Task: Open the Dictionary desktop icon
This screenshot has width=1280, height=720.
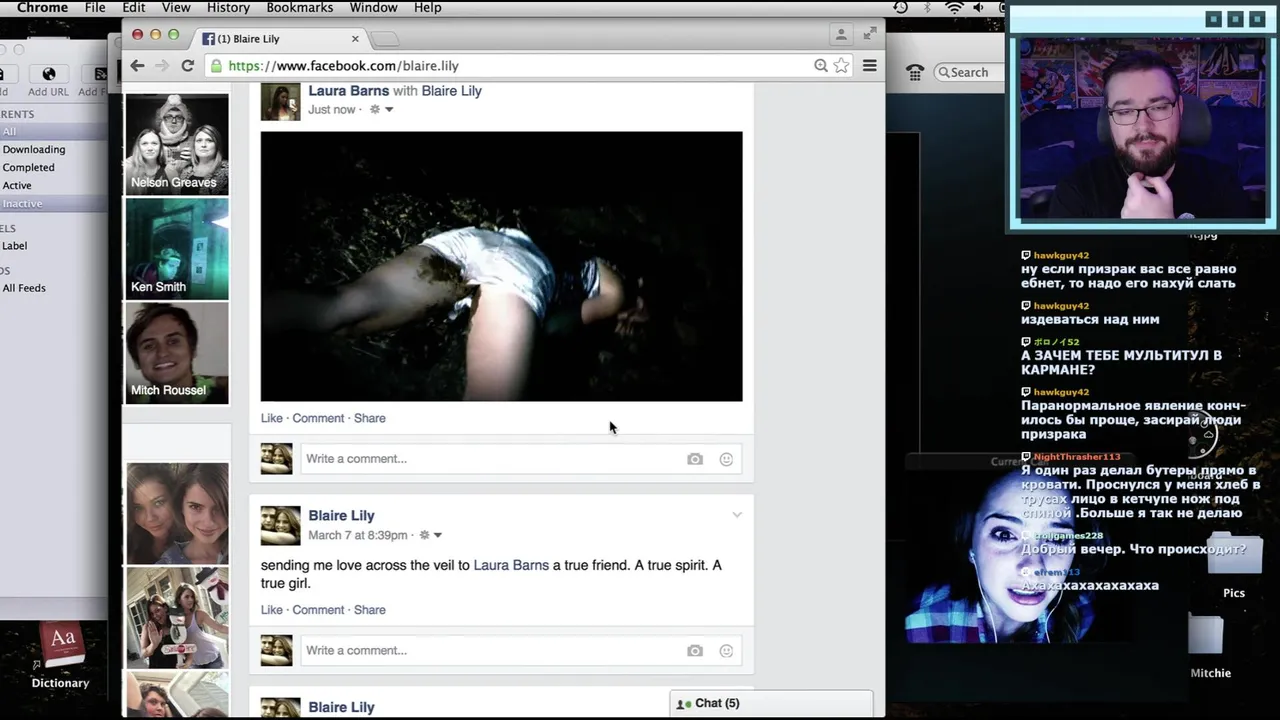Action: 61,657
